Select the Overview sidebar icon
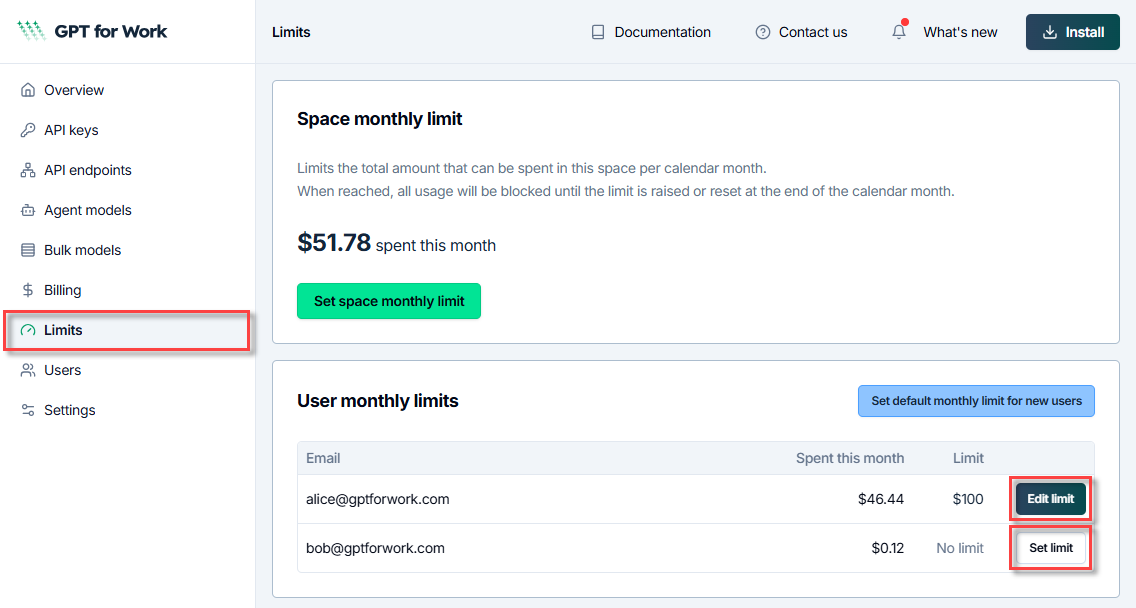Viewport: 1136px width, 608px height. point(29,90)
